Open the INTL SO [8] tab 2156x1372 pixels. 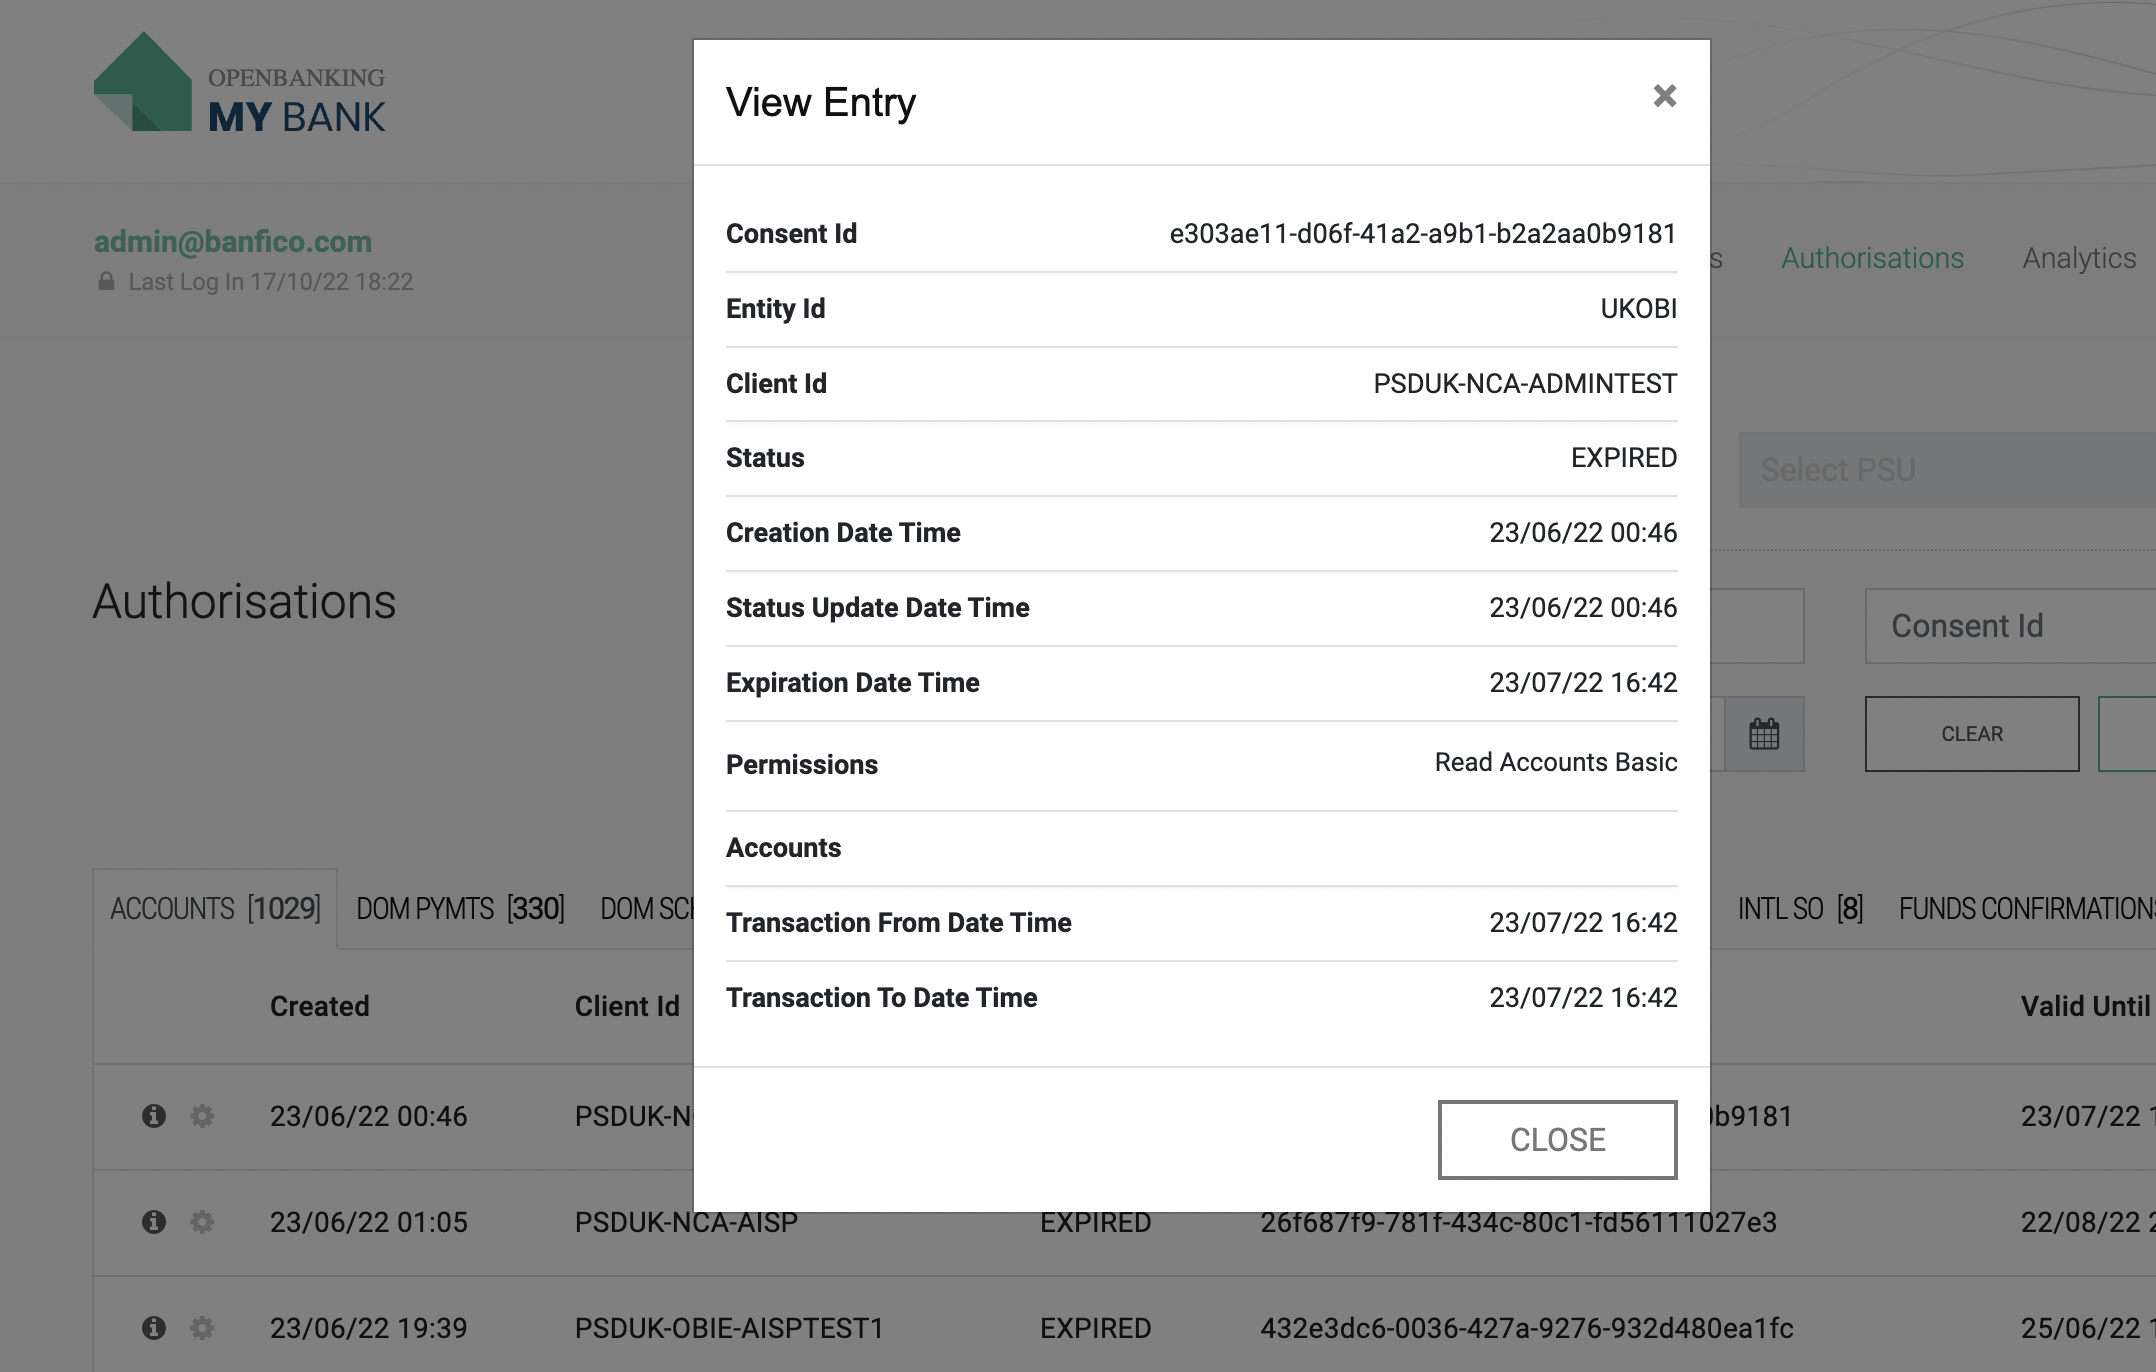[1799, 909]
